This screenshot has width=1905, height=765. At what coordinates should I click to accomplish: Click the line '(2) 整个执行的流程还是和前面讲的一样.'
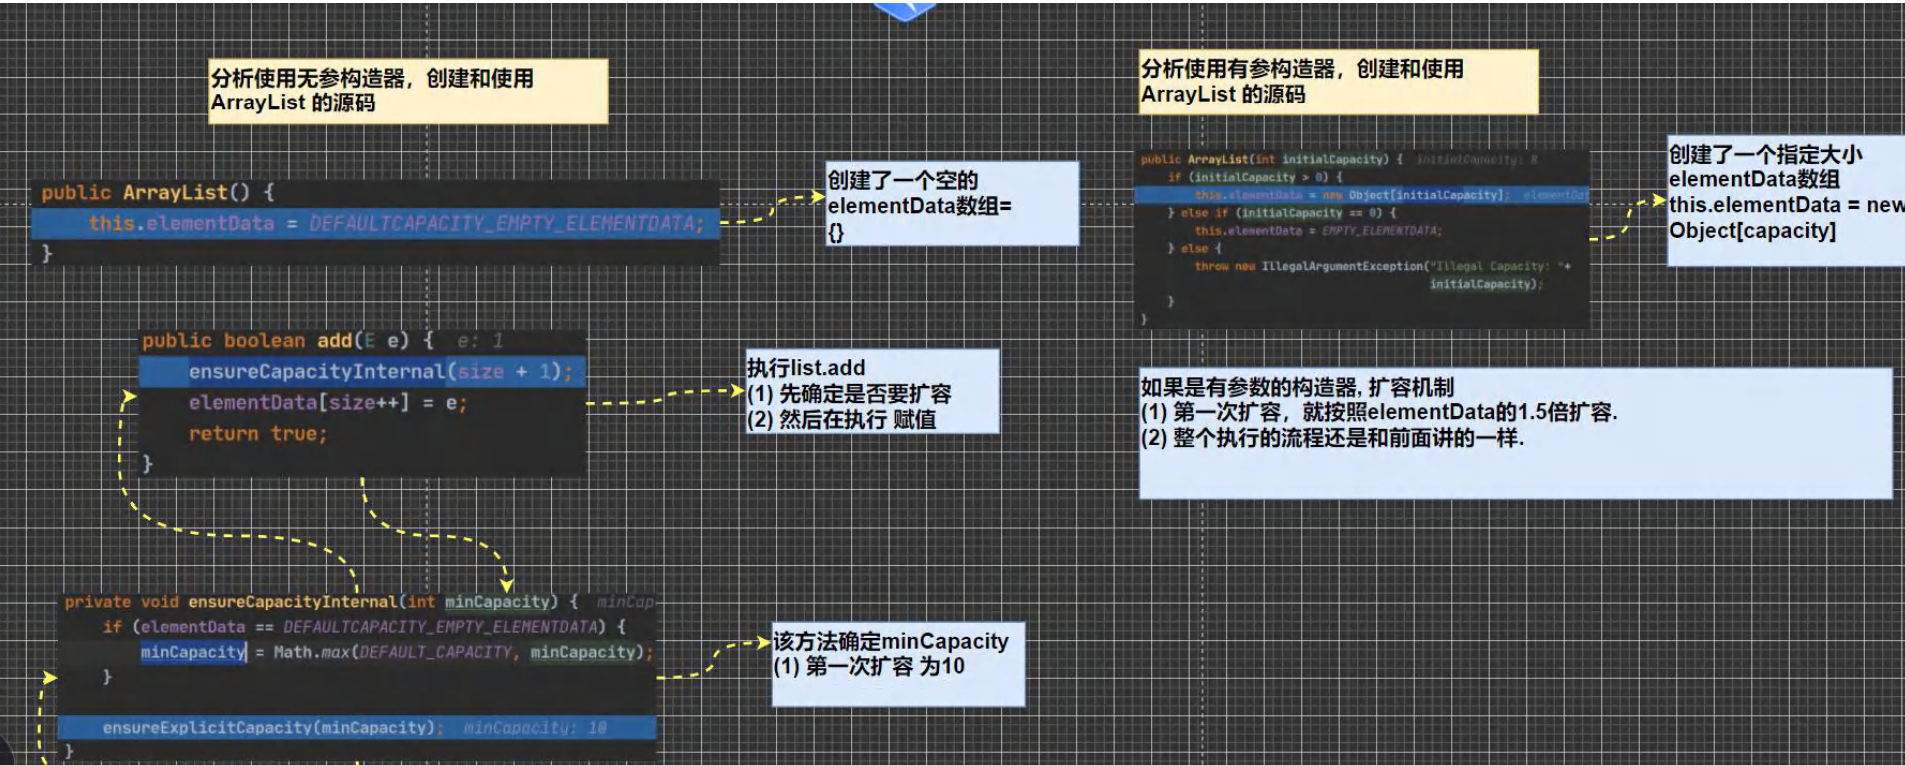point(1332,438)
